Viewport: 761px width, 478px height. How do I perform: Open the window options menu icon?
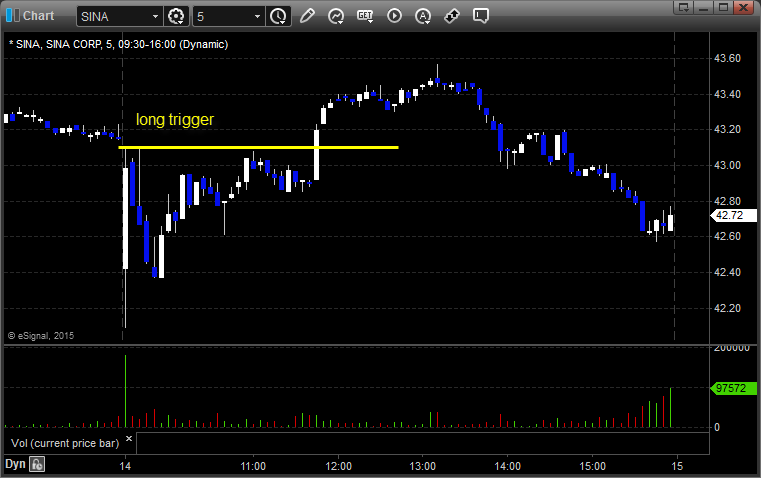[x=684, y=7]
